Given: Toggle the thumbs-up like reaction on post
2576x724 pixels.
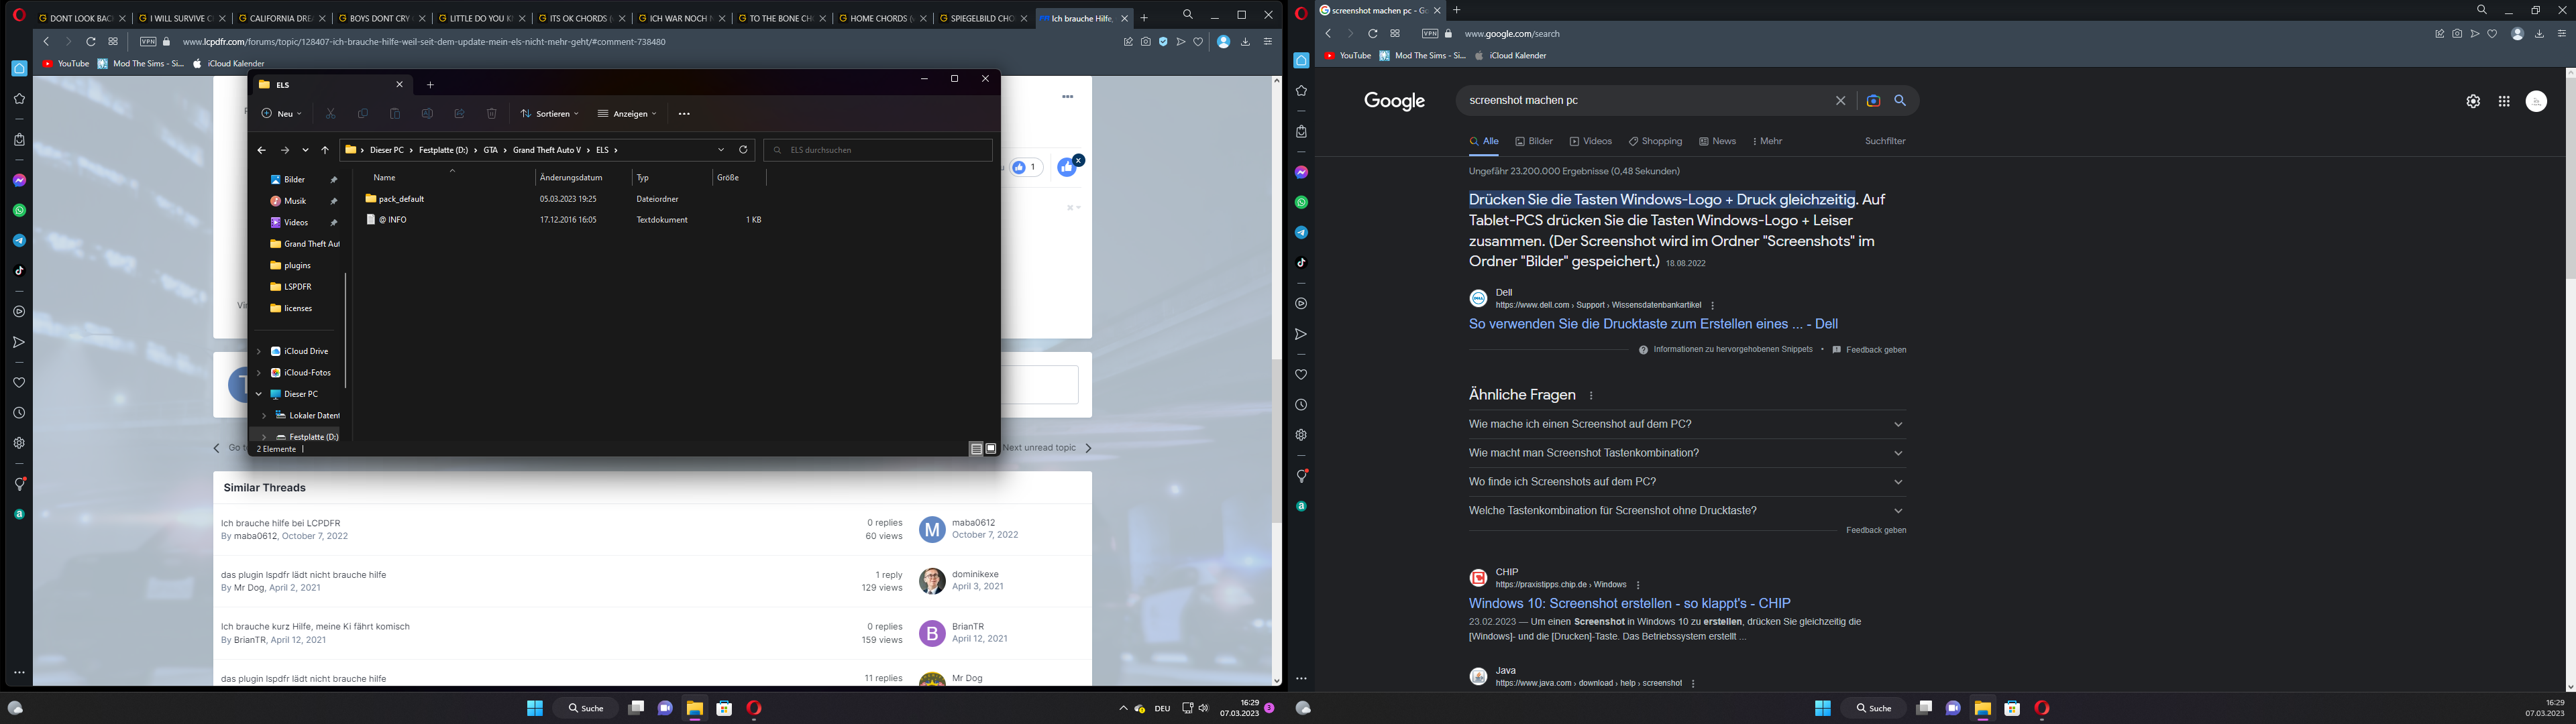Looking at the screenshot, I should [1067, 168].
